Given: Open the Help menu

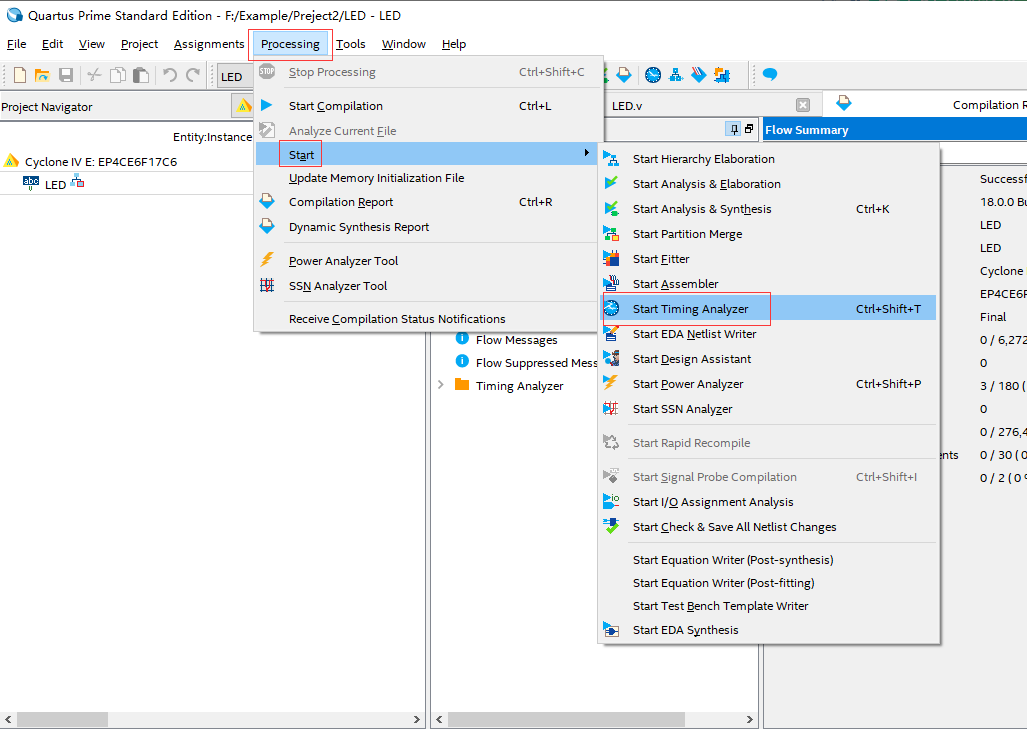Looking at the screenshot, I should coord(454,44).
